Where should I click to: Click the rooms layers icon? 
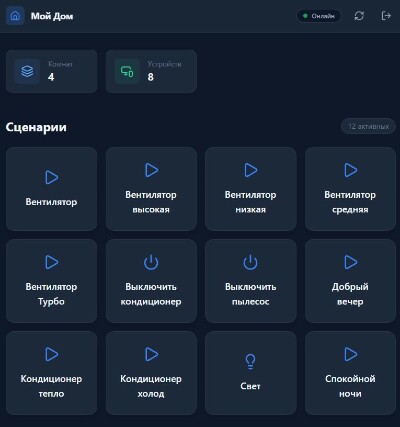point(27,71)
